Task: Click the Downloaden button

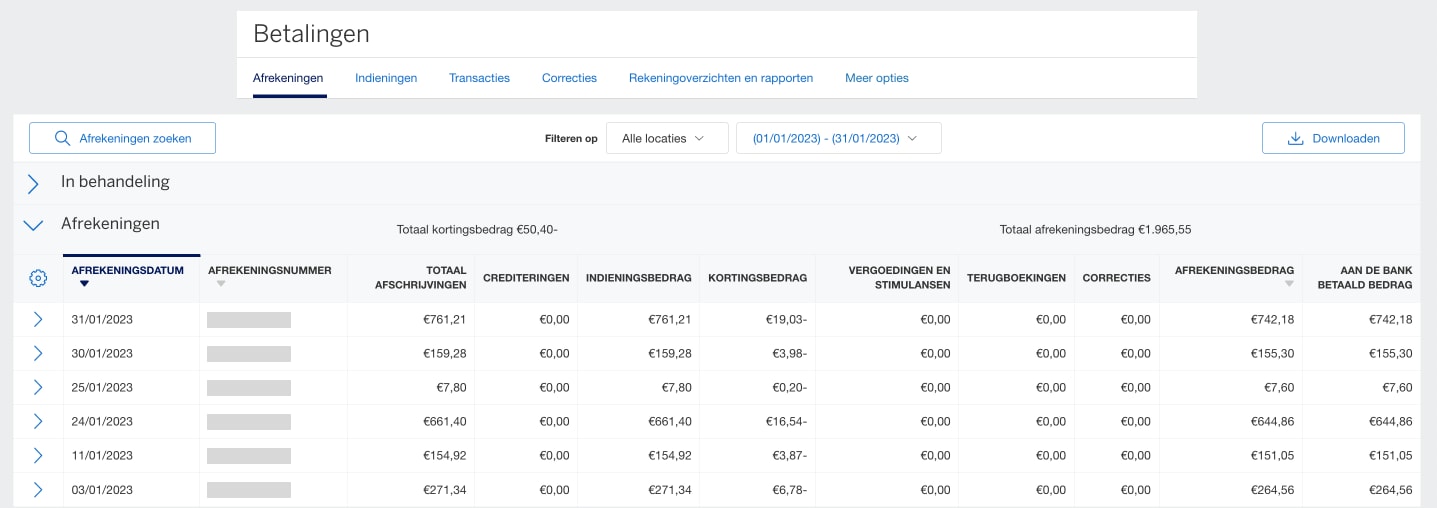Action: (x=1333, y=138)
